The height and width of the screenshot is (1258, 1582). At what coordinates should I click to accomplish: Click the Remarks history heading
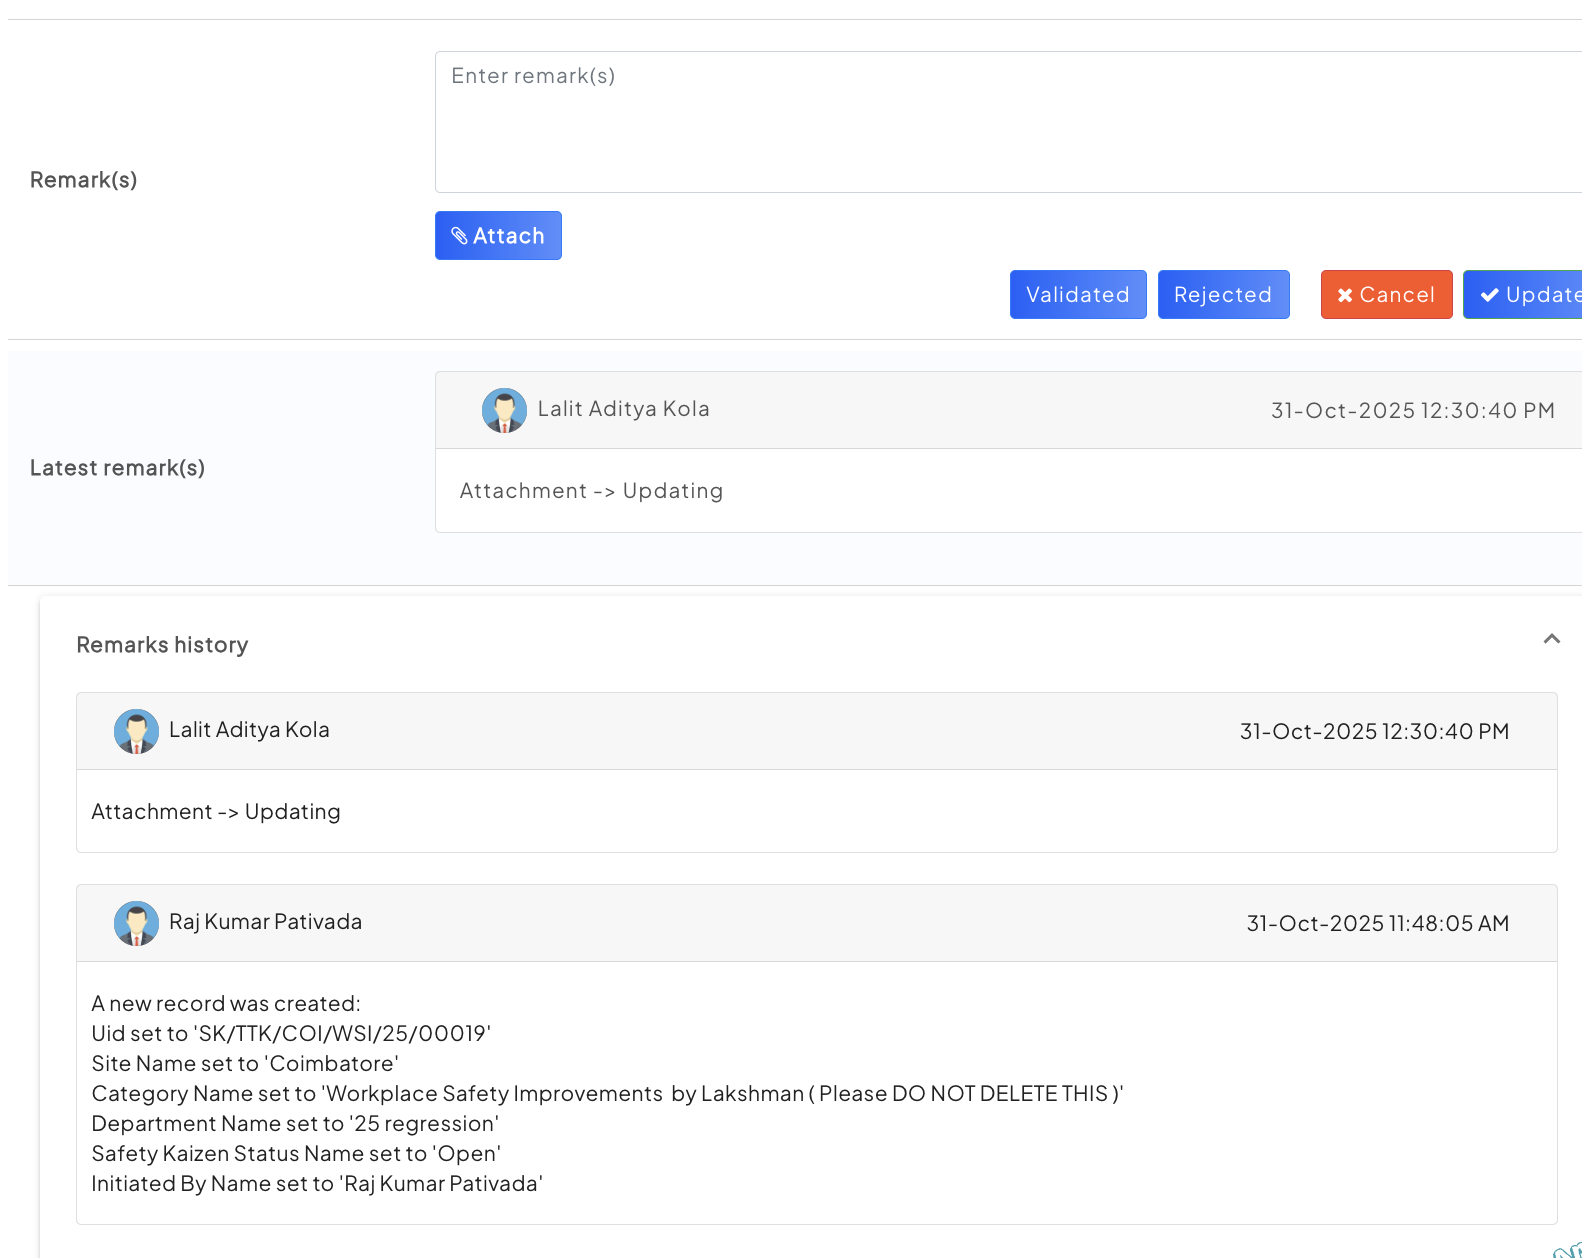(x=162, y=645)
